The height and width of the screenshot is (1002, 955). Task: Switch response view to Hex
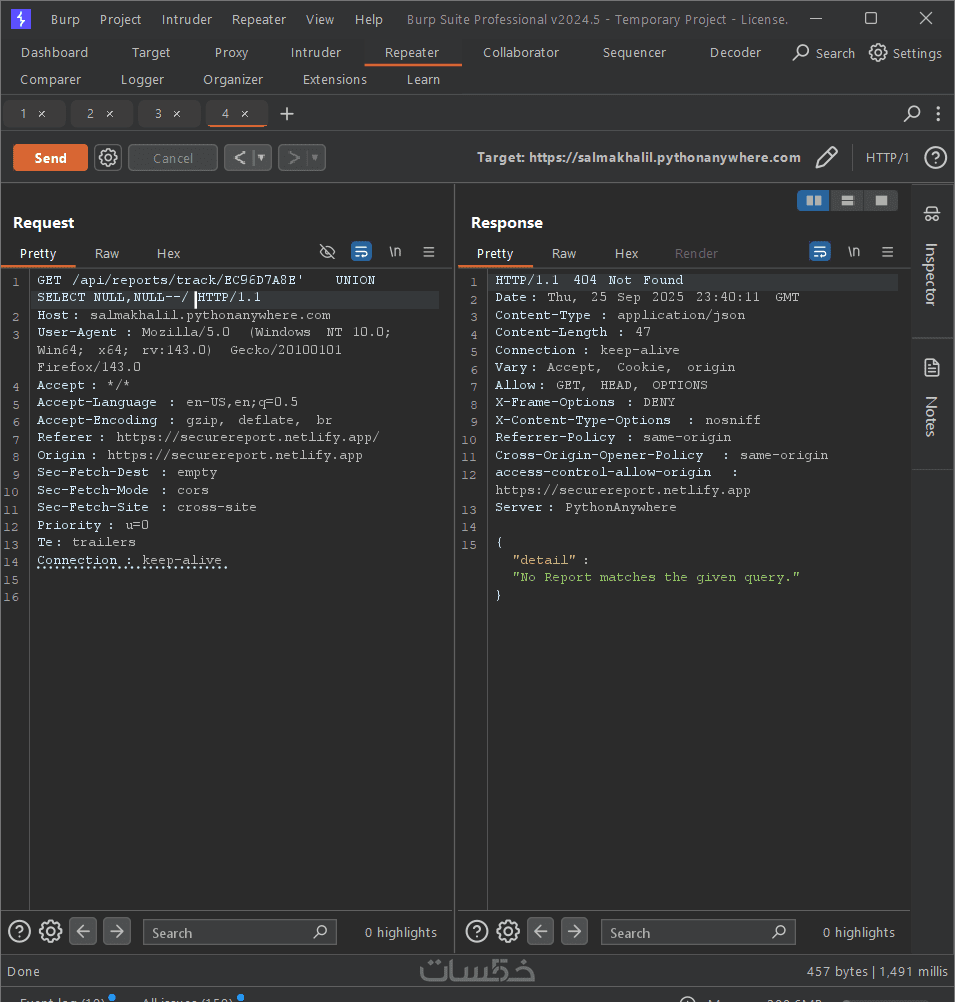click(x=626, y=254)
